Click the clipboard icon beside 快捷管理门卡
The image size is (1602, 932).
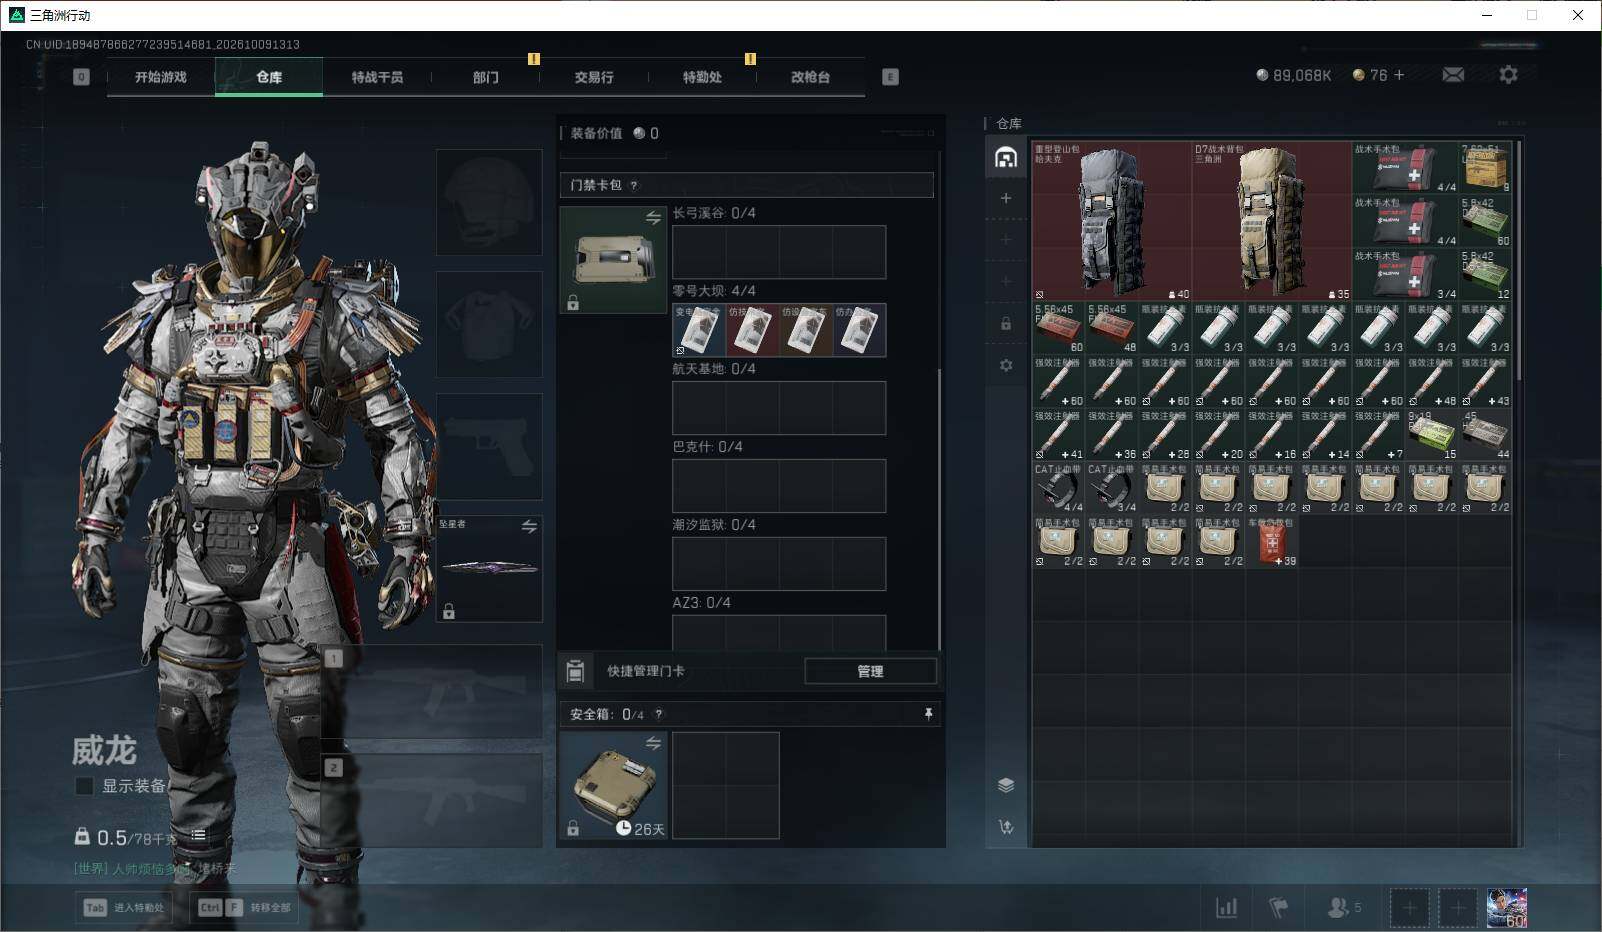coord(575,671)
